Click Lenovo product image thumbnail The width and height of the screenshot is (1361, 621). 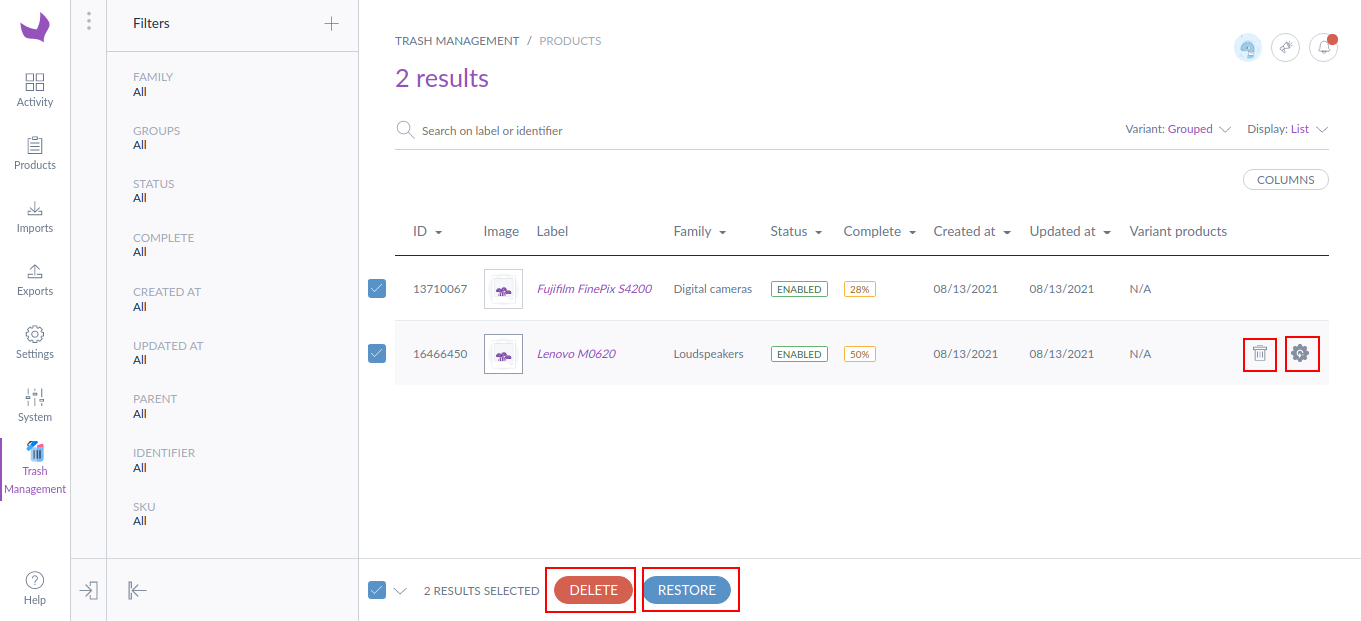(x=503, y=354)
